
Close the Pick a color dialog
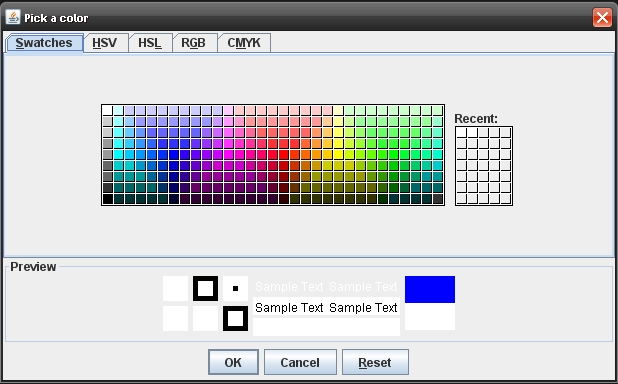click(602, 17)
